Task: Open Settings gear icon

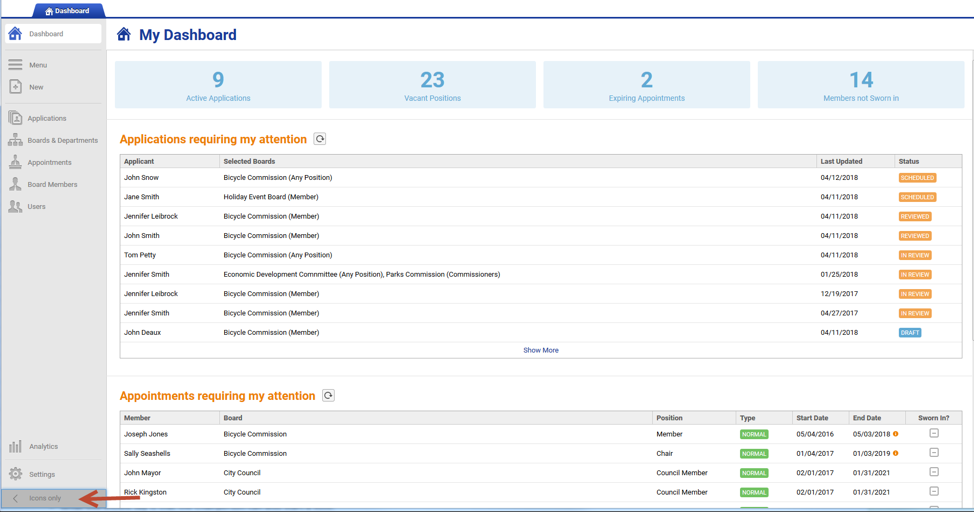Action: pos(16,474)
